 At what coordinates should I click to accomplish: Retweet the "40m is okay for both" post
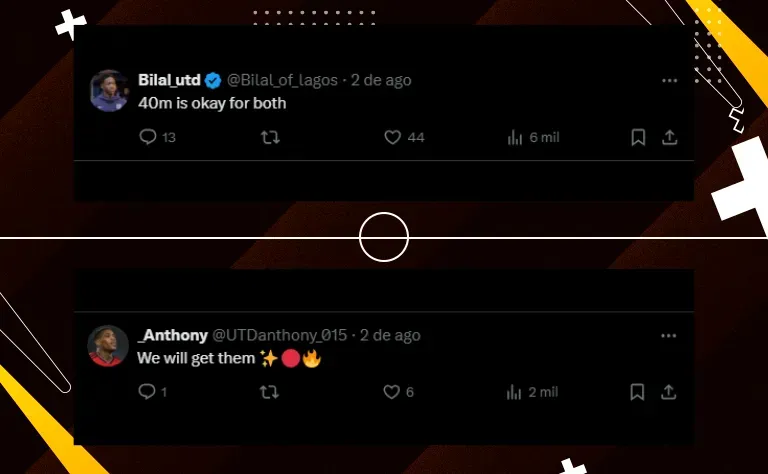tap(270, 137)
